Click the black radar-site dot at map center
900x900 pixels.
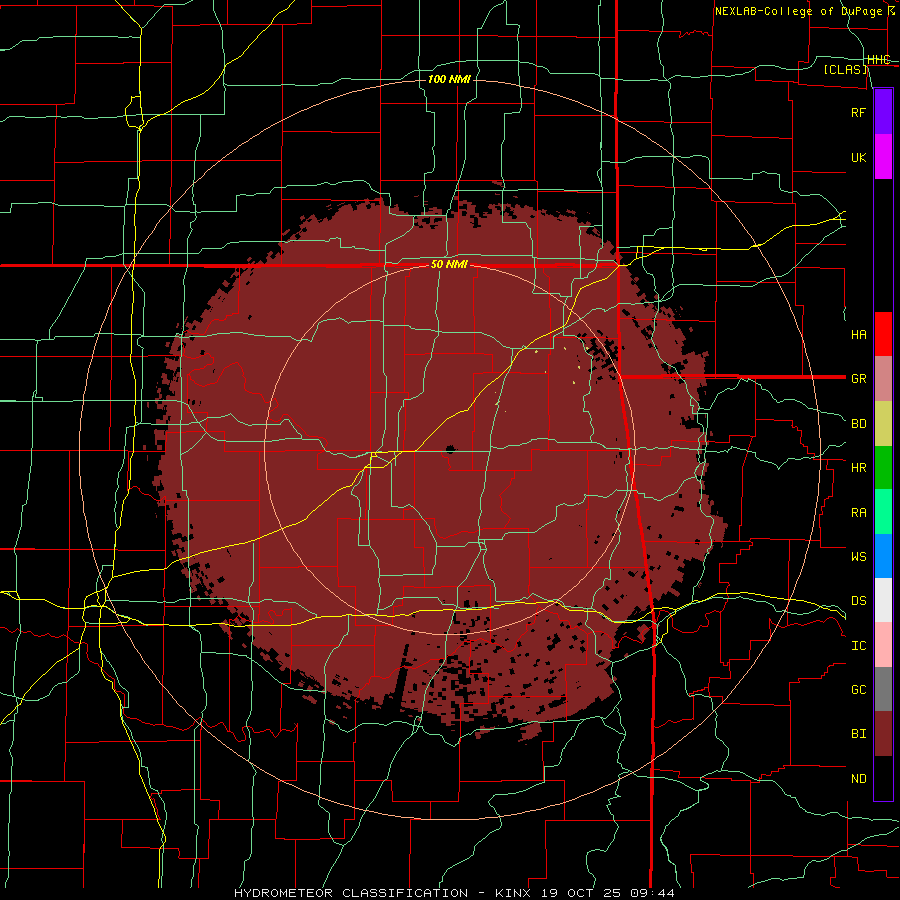pos(449,449)
